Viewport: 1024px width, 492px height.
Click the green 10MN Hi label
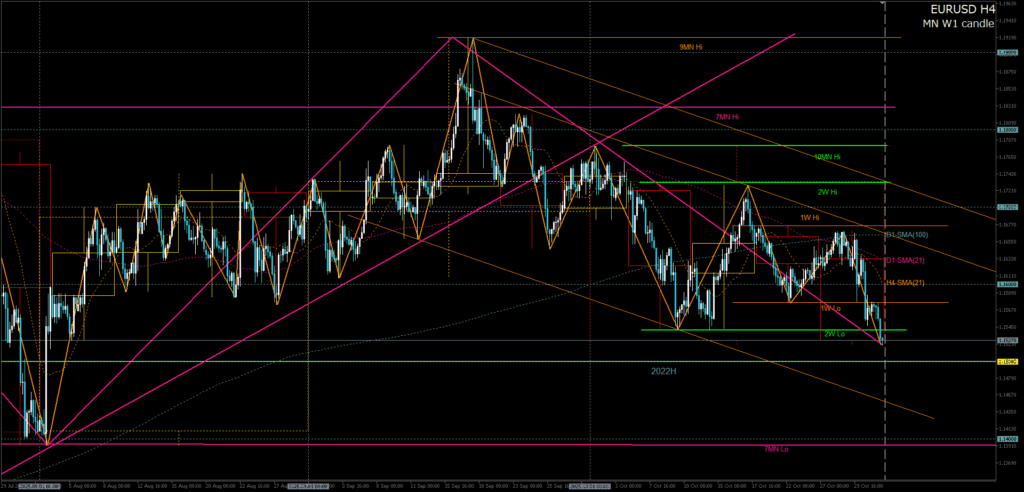(827, 157)
